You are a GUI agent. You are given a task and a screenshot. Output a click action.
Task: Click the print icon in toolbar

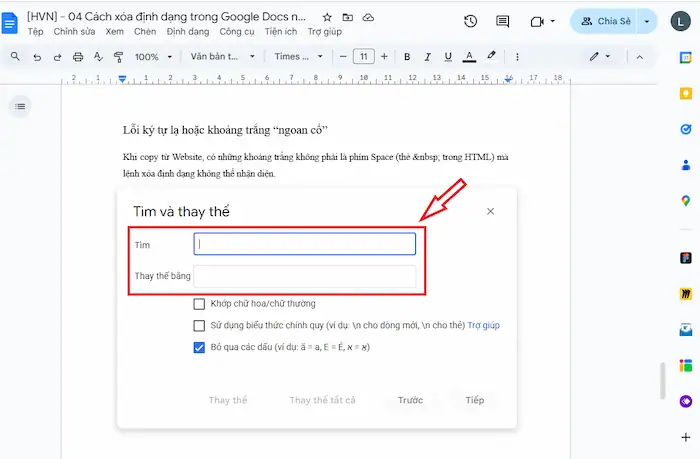point(77,57)
